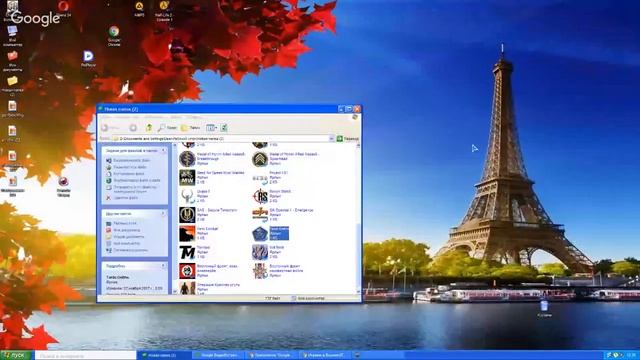The width and height of the screenshot is (640, 360).
Task: Switch to Новая папка (2) taskbar button
Action: point(163,355)
